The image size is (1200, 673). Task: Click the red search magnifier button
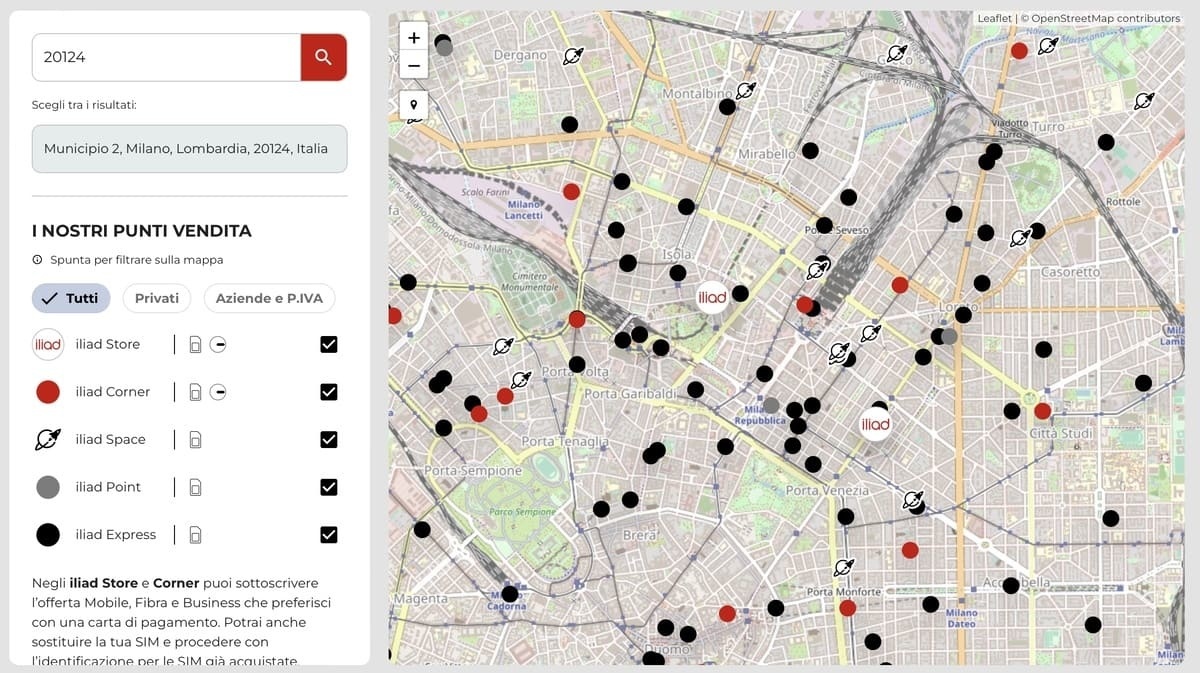point(323,57)
